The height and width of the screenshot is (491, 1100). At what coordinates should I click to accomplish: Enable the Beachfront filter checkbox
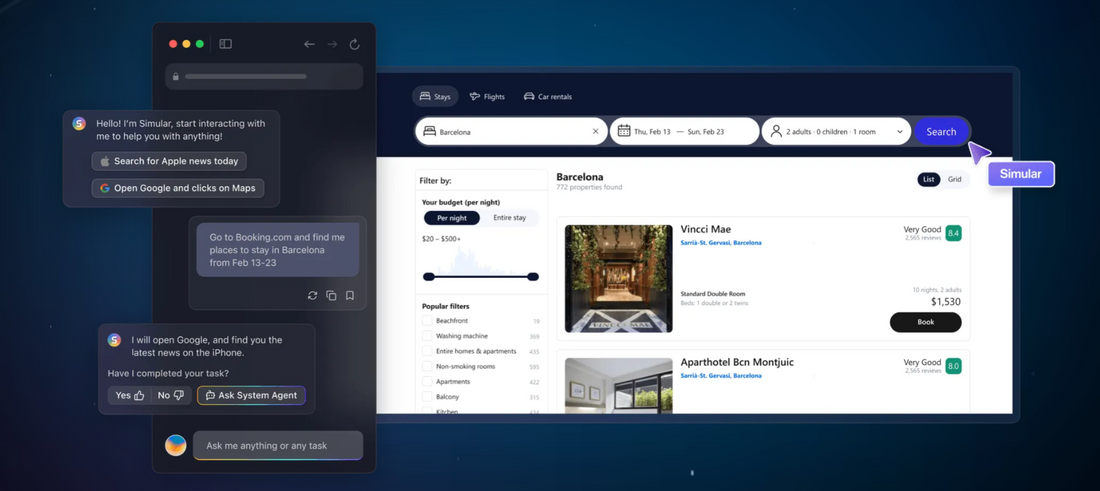427,321
